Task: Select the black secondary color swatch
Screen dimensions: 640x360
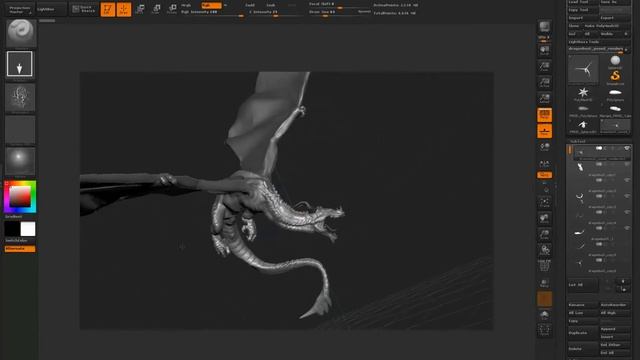Action: point(12,229)
